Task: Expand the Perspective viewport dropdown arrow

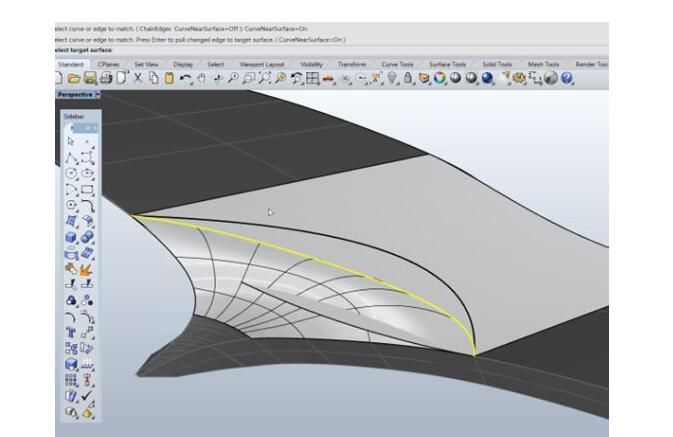Action: coord(98,95)
